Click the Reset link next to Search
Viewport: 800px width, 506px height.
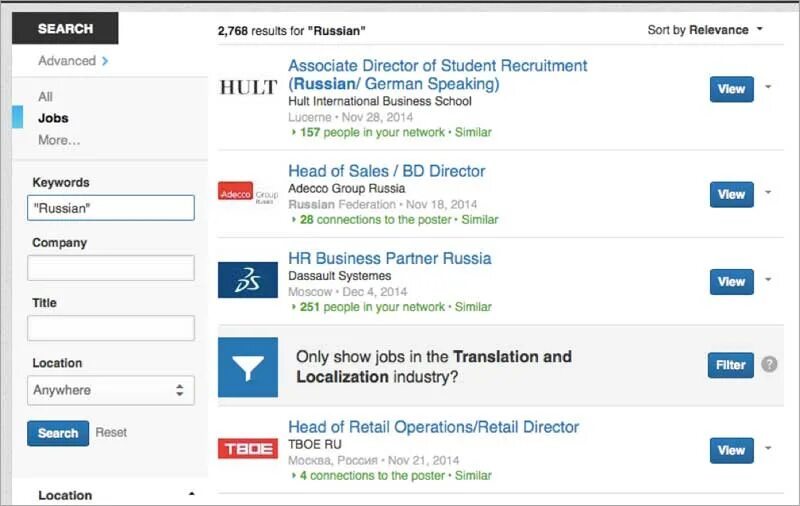111,432
